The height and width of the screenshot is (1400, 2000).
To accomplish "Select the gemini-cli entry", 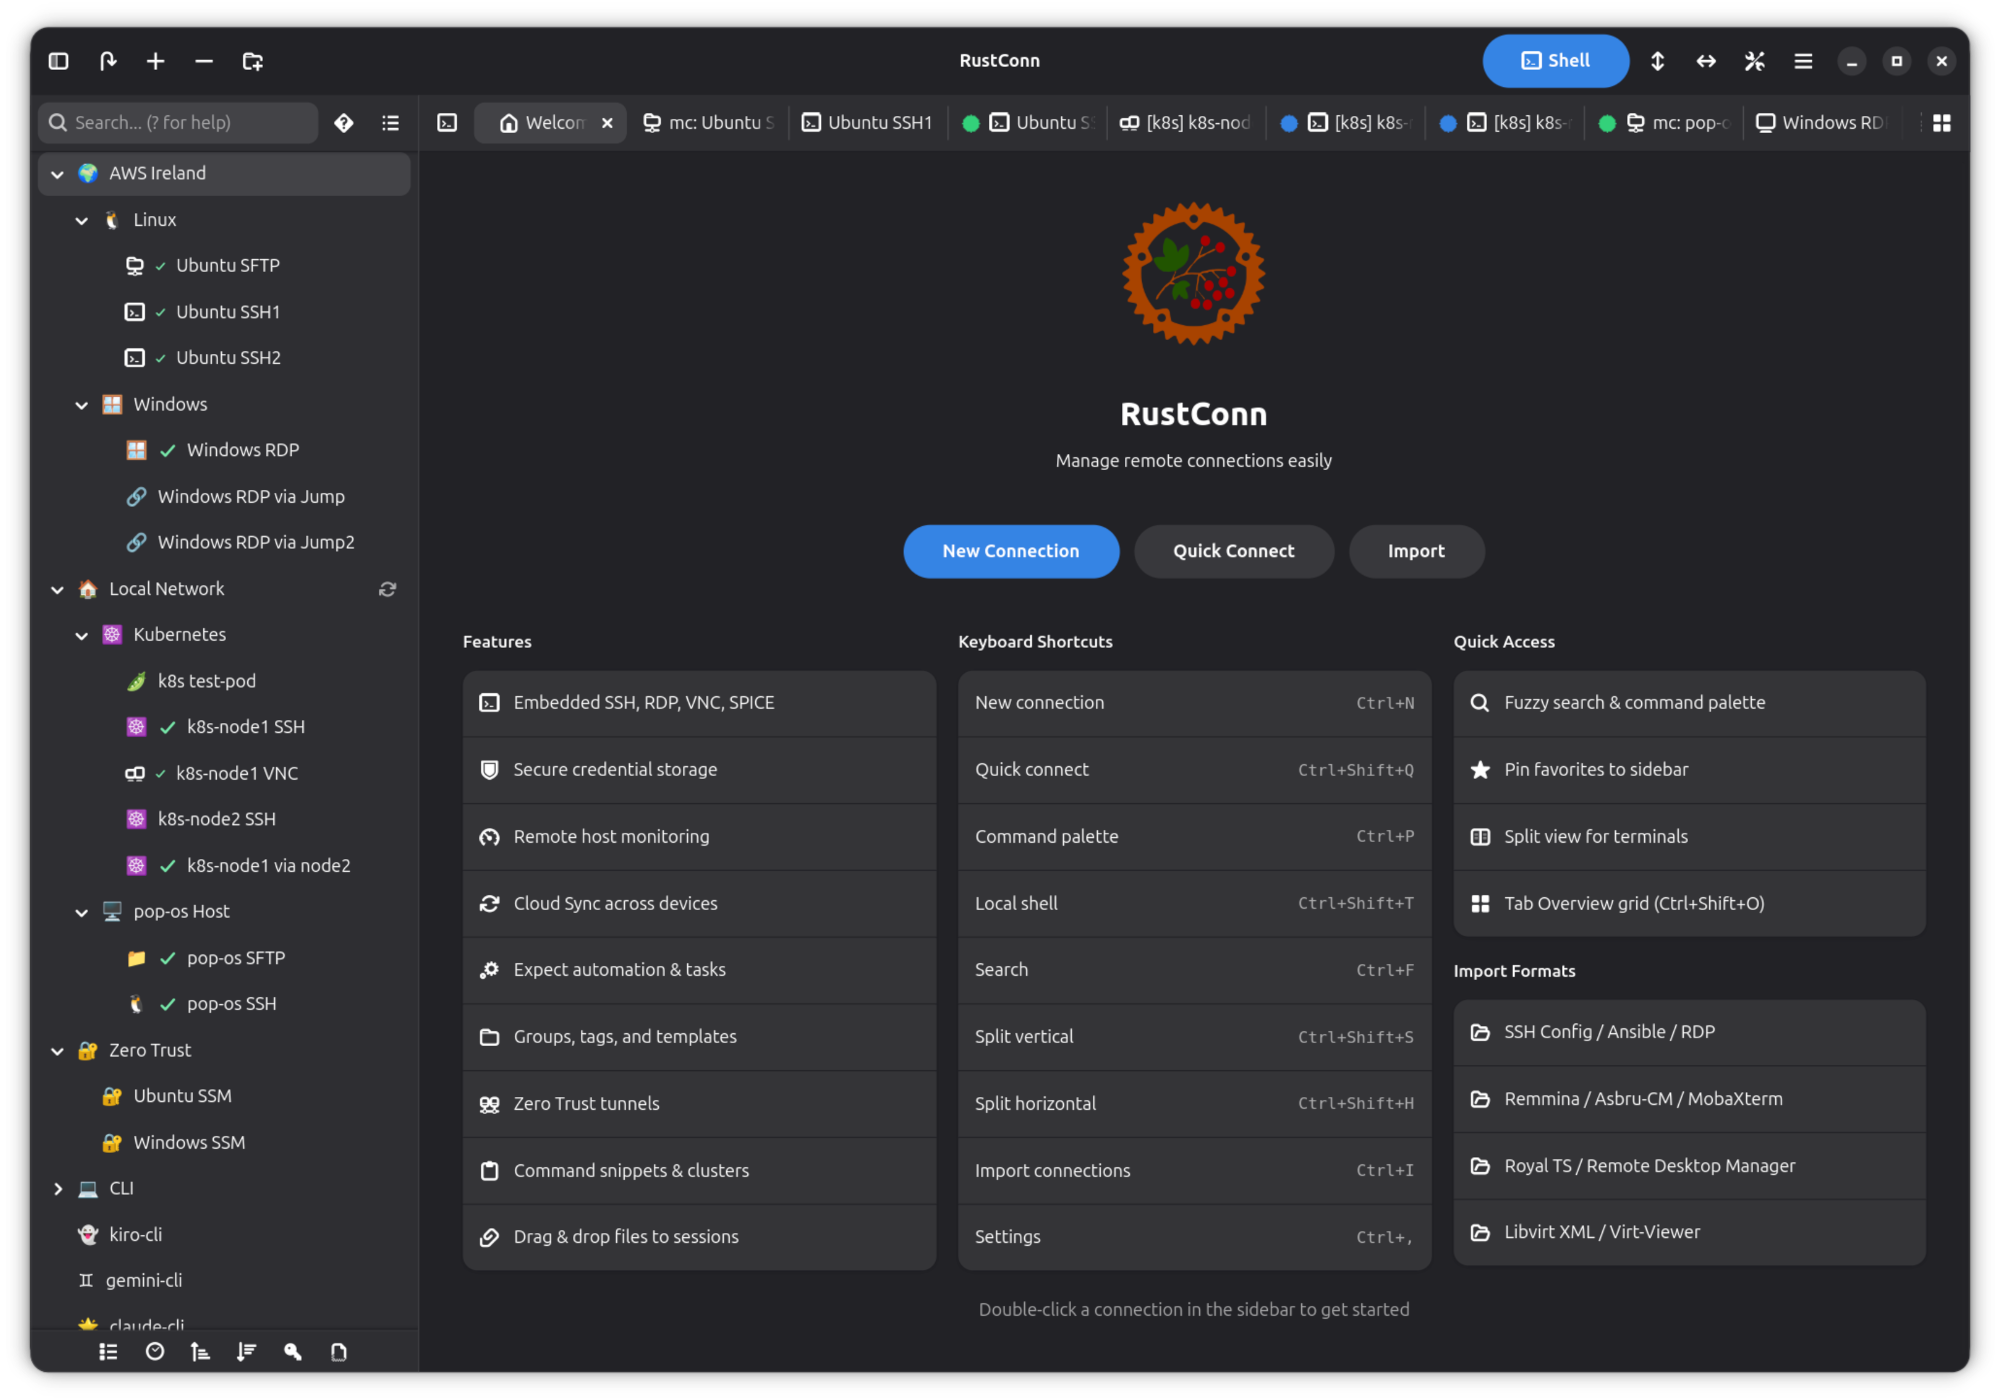I will (x=224, y=1281).
